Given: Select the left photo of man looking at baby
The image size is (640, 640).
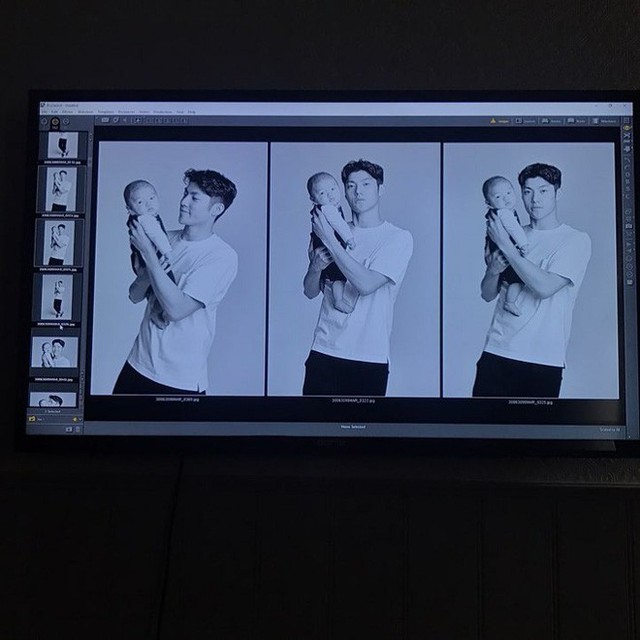Looking at the screenshot, I should pyautogui.click(x=180, y=267).
